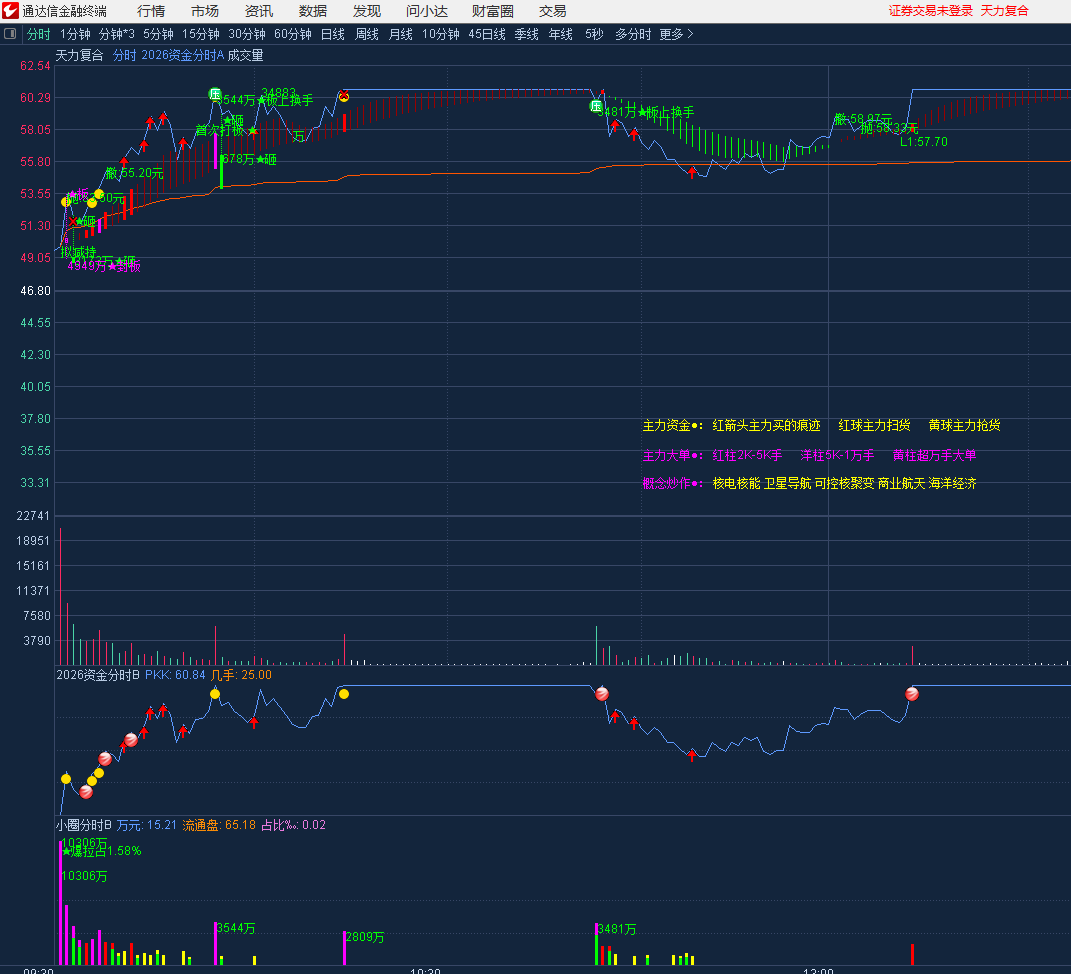Click the striped red ball at the 13:00 limit-up in 资金分时B
This screenshot has height=974, width=1071.
[912, 693]
